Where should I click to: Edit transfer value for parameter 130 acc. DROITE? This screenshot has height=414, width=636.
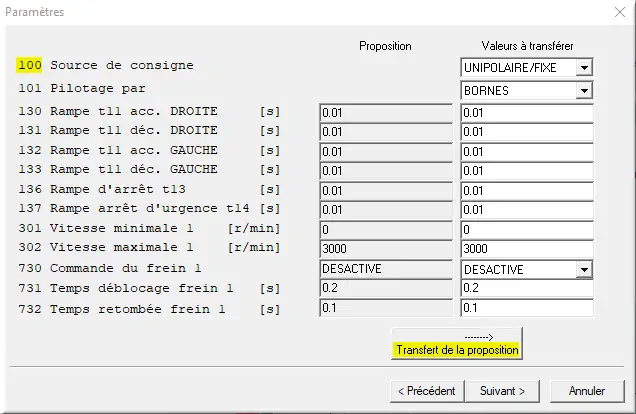coord(527,113)
